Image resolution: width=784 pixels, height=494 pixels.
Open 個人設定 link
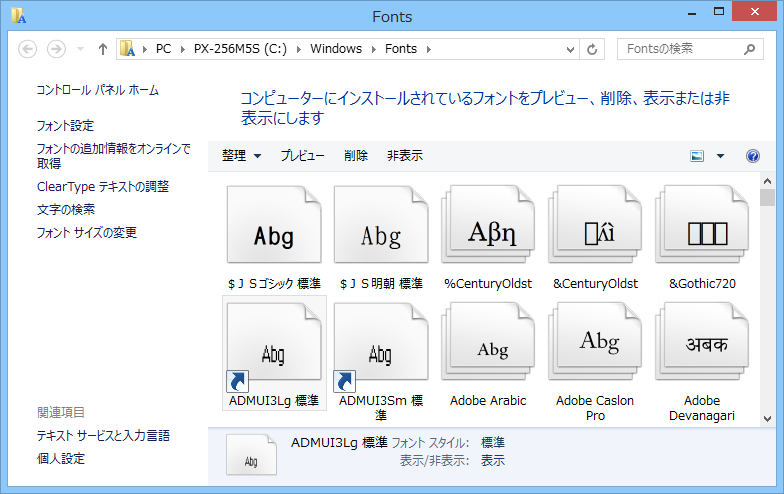[61, 458]
